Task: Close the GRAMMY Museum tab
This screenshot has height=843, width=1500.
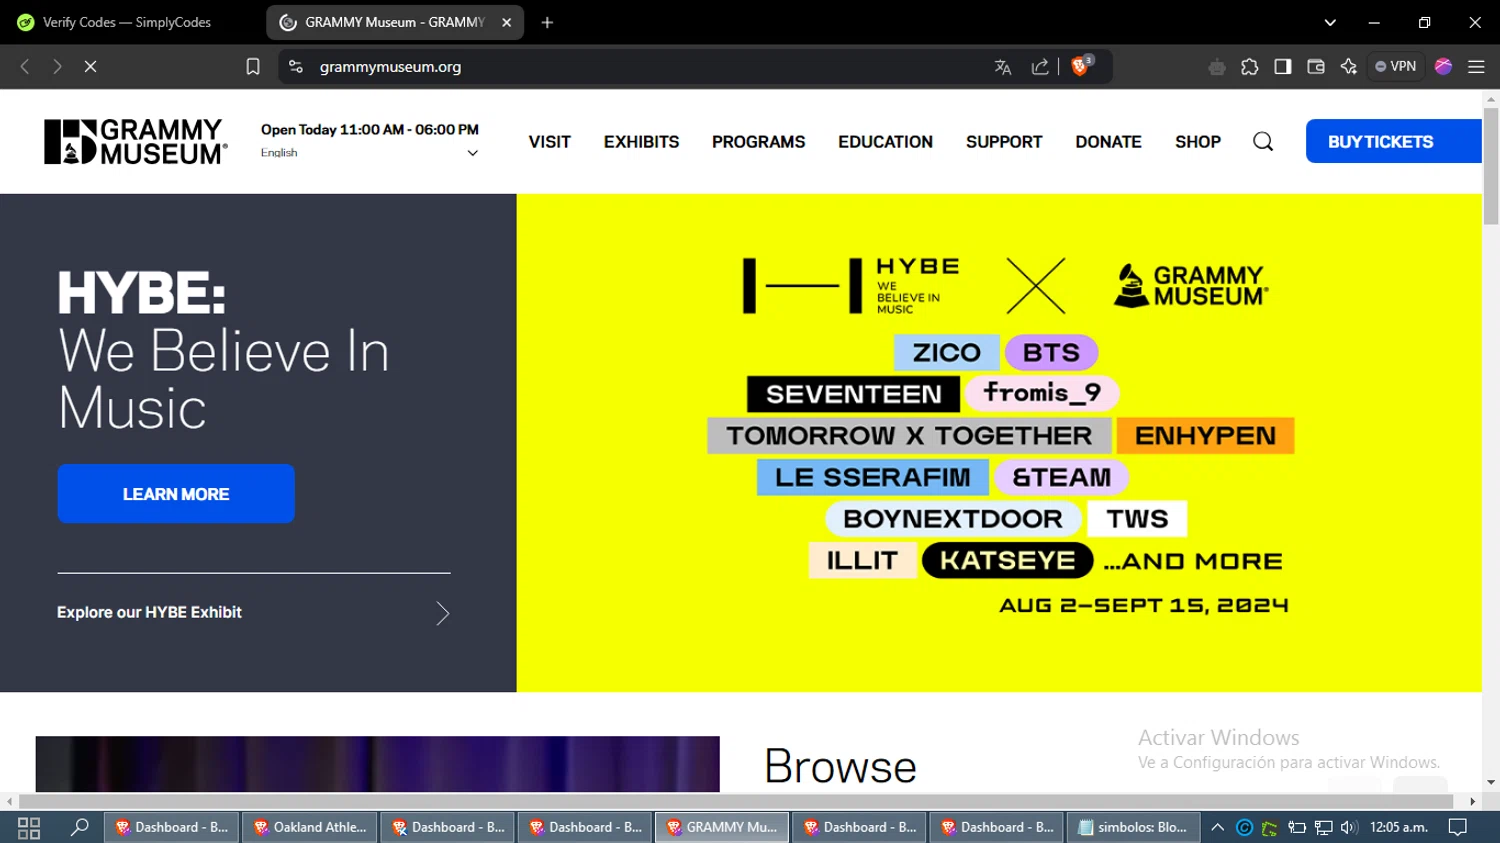Action: [506, 22]
